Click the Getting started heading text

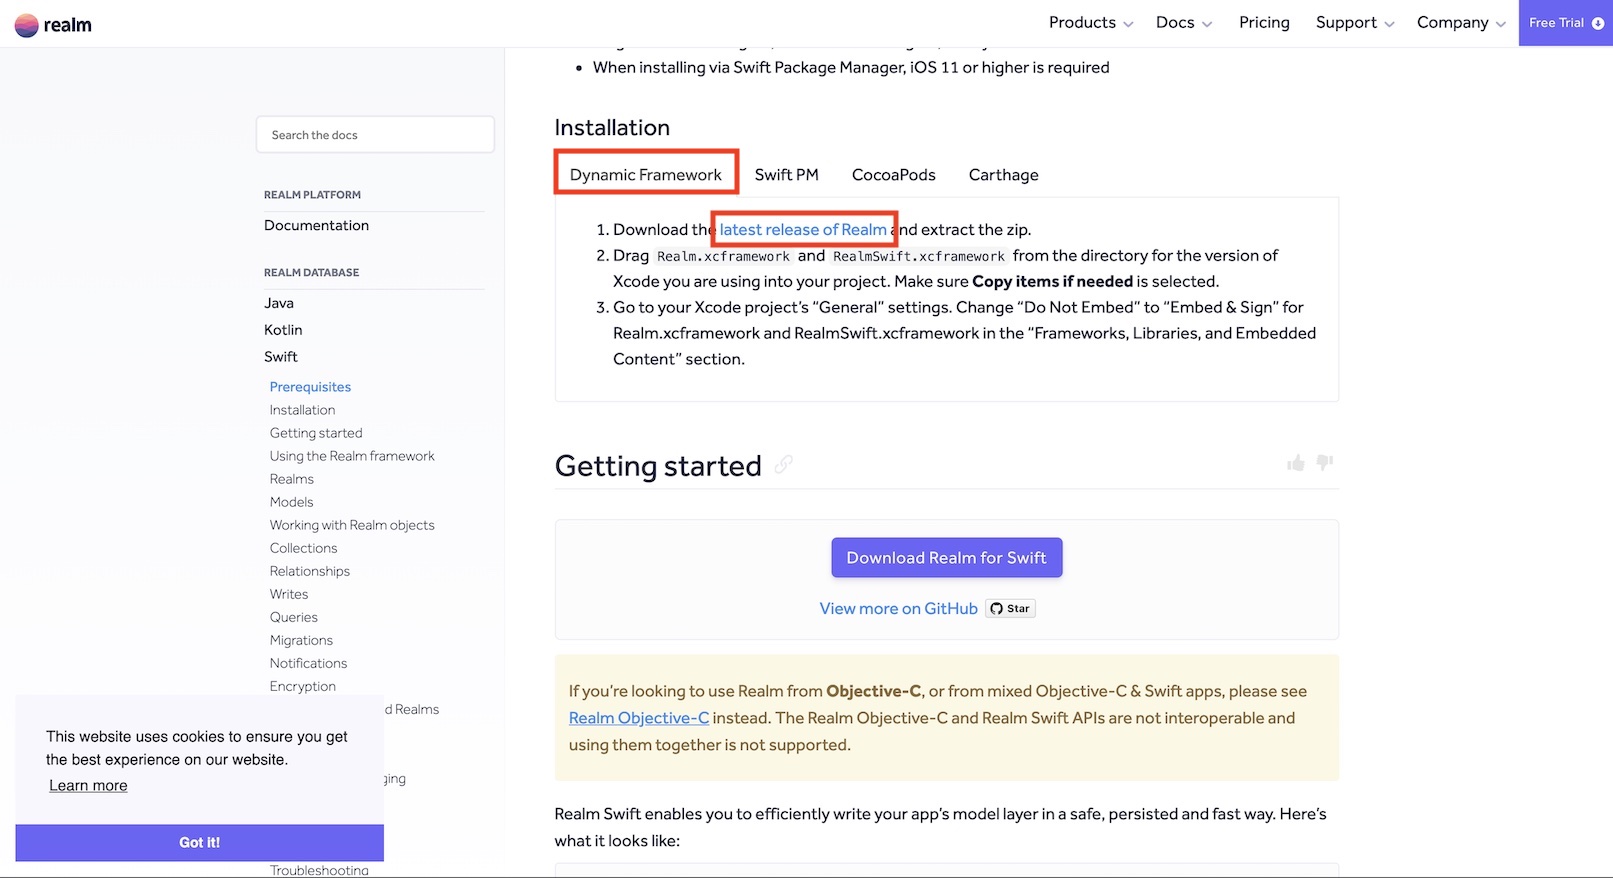(658, 466)
